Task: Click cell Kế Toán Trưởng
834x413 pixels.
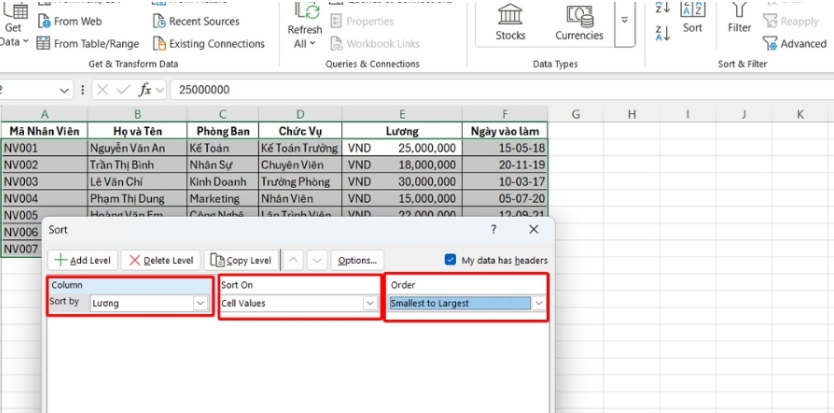Action: [x=301, y=148]
